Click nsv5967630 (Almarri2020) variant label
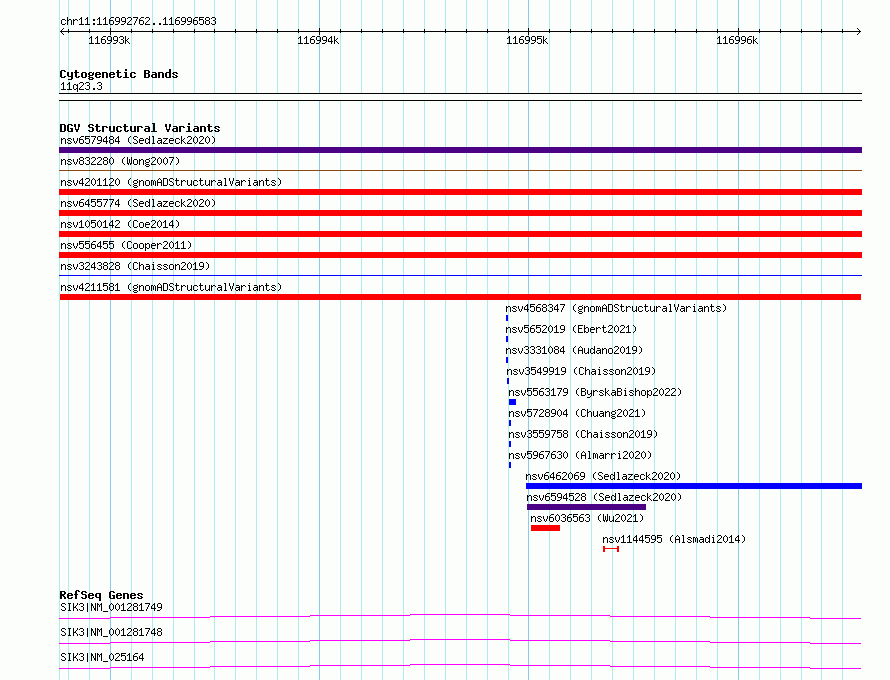Screen dimensions: 890x680 580,455
